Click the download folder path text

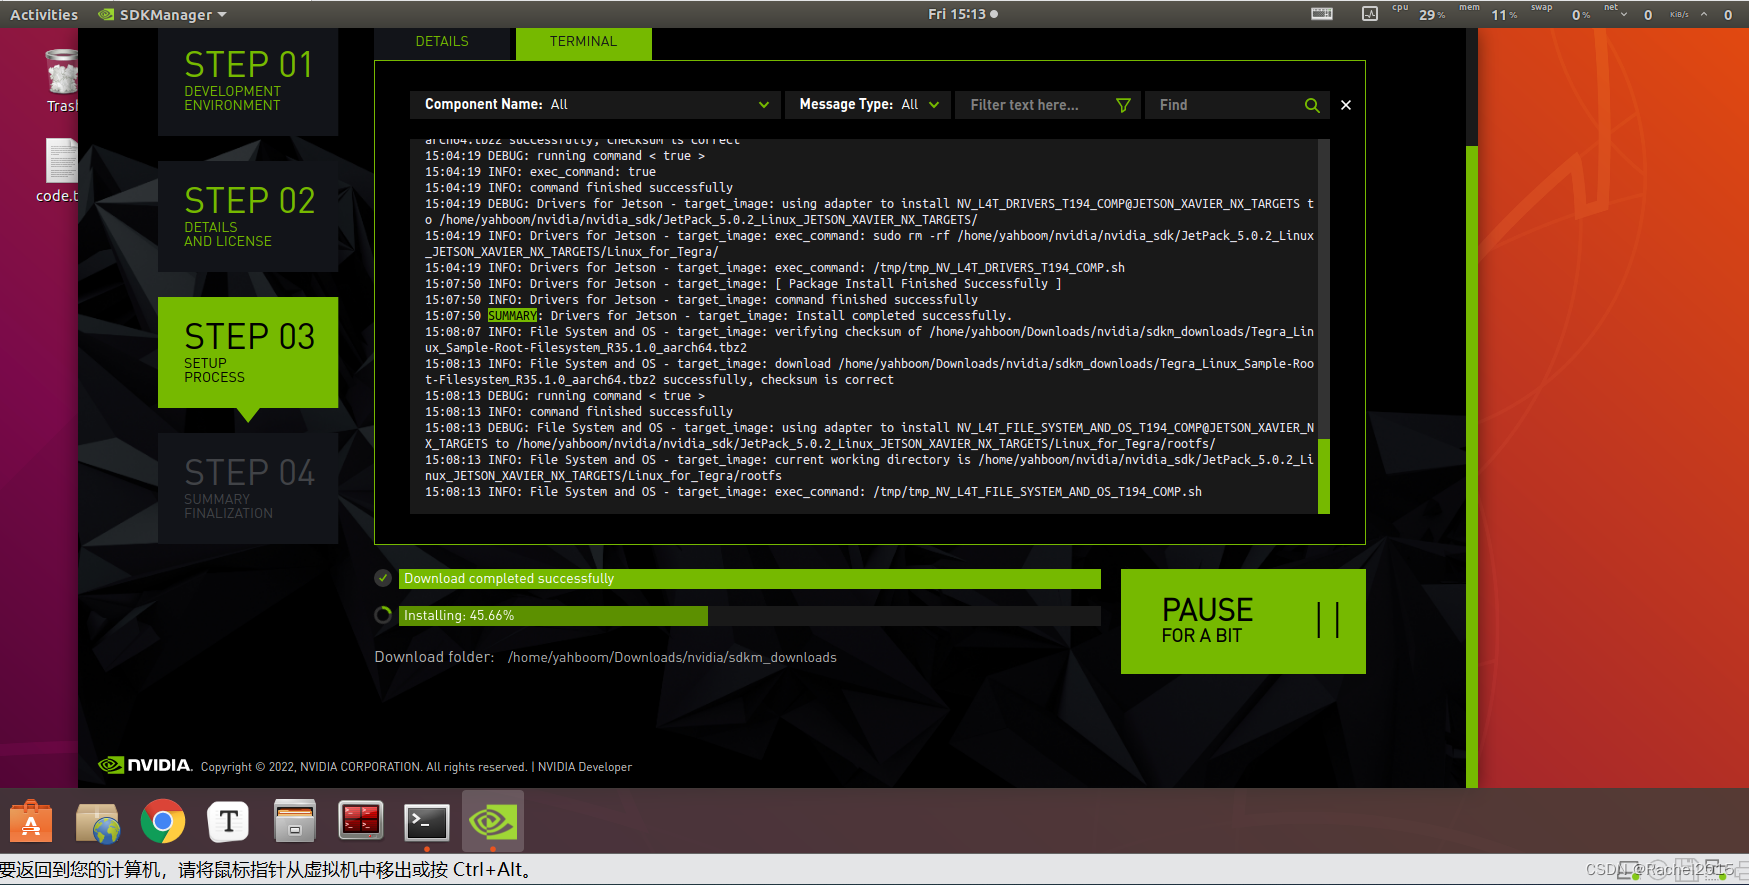tap(672, 657)
